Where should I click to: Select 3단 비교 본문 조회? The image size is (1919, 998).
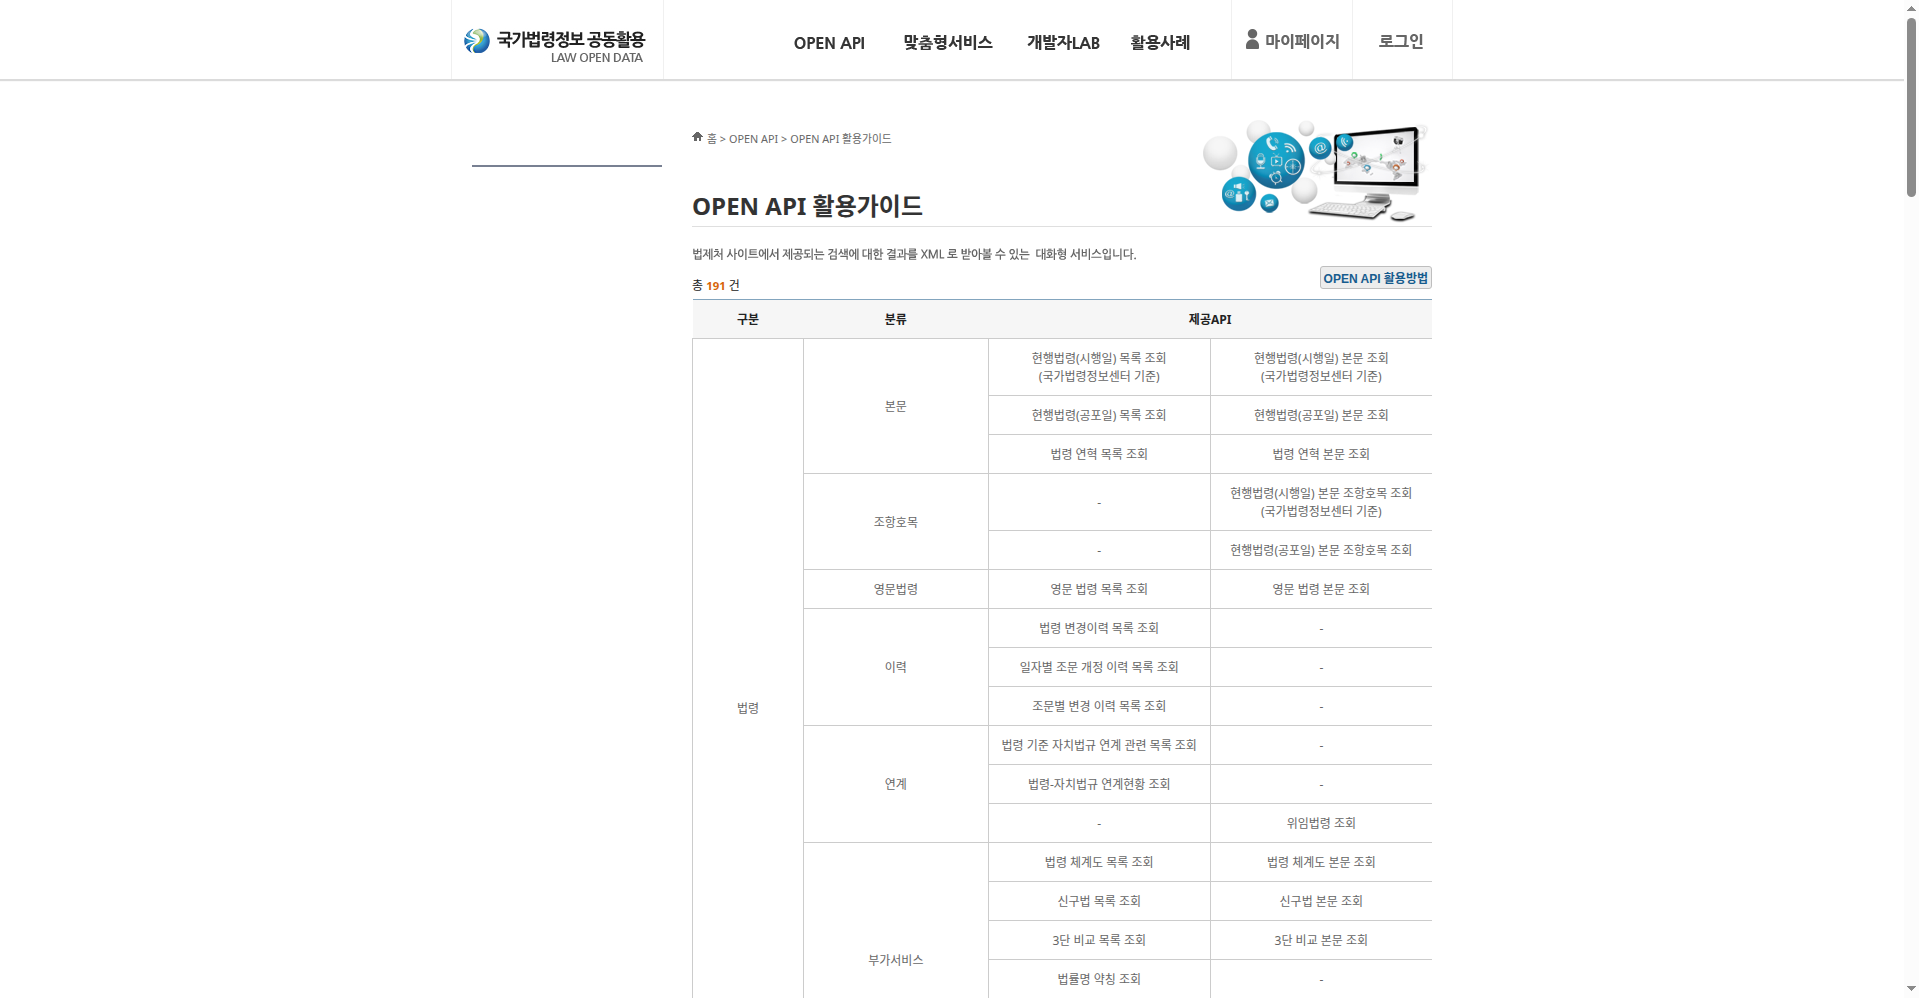click(x=1321, y=940)
